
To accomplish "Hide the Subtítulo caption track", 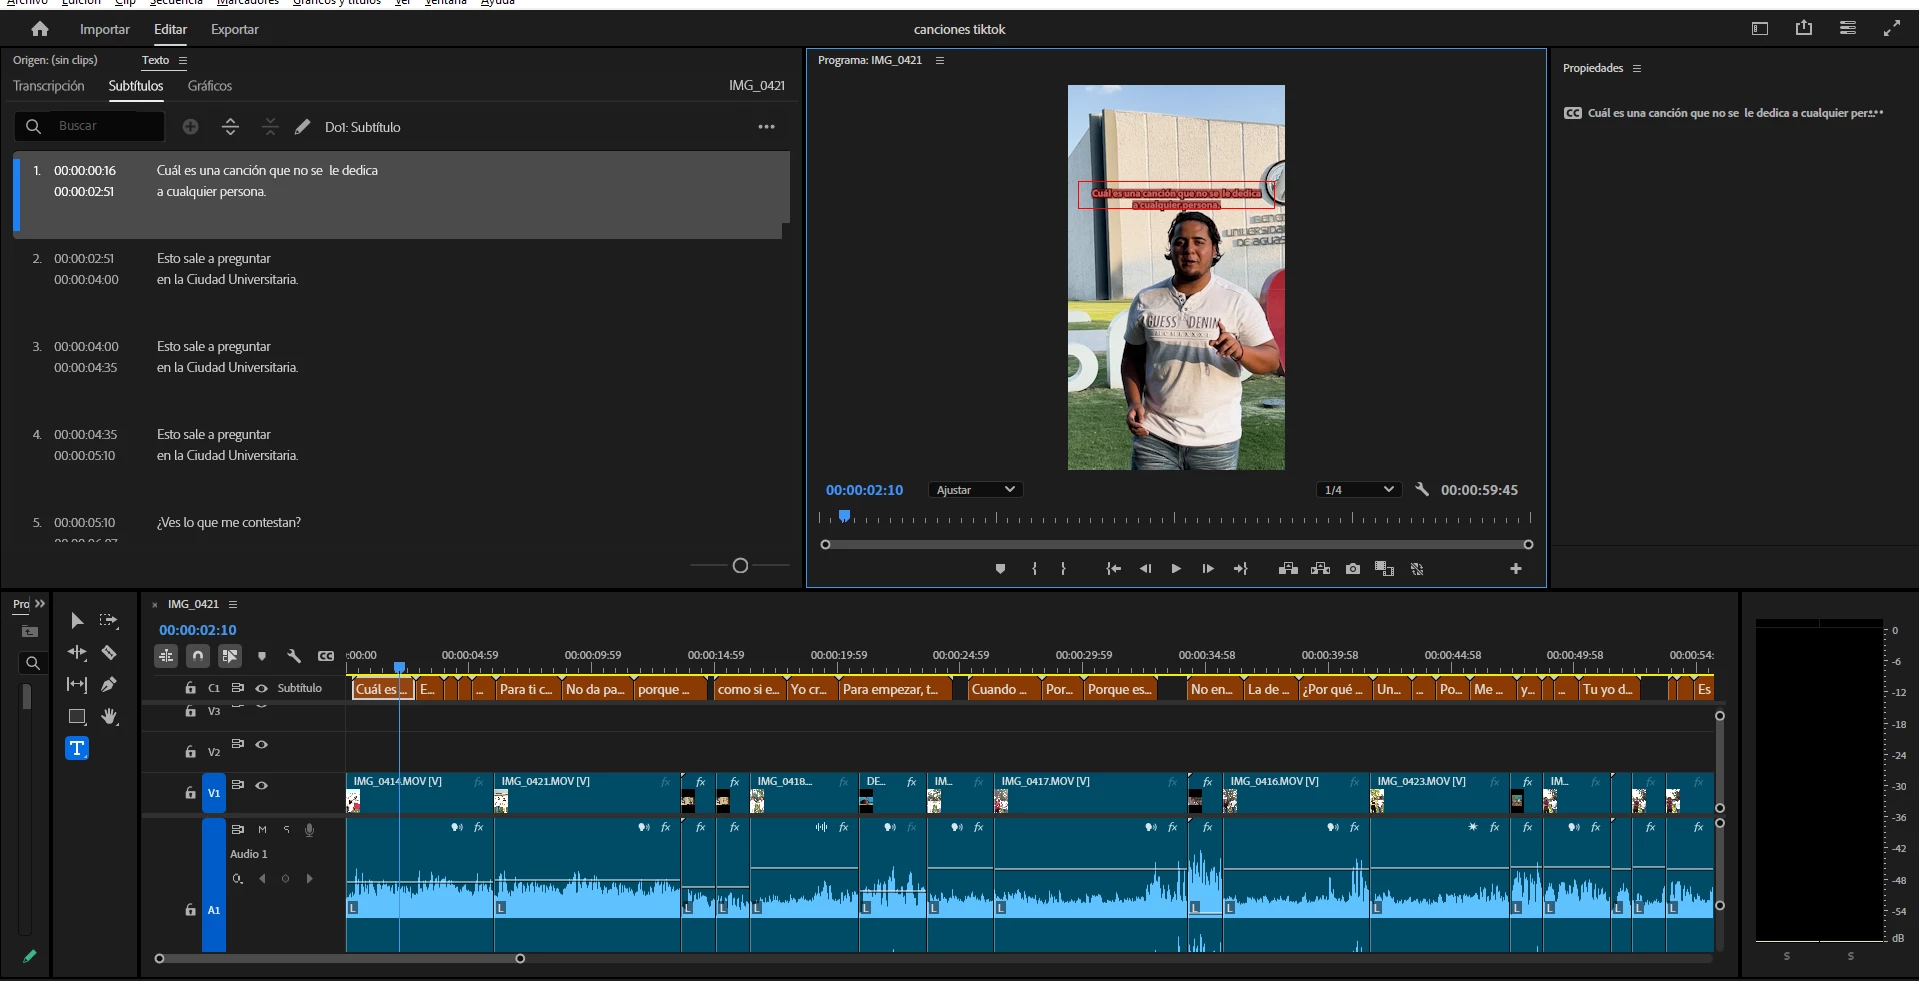I will 262,688.
